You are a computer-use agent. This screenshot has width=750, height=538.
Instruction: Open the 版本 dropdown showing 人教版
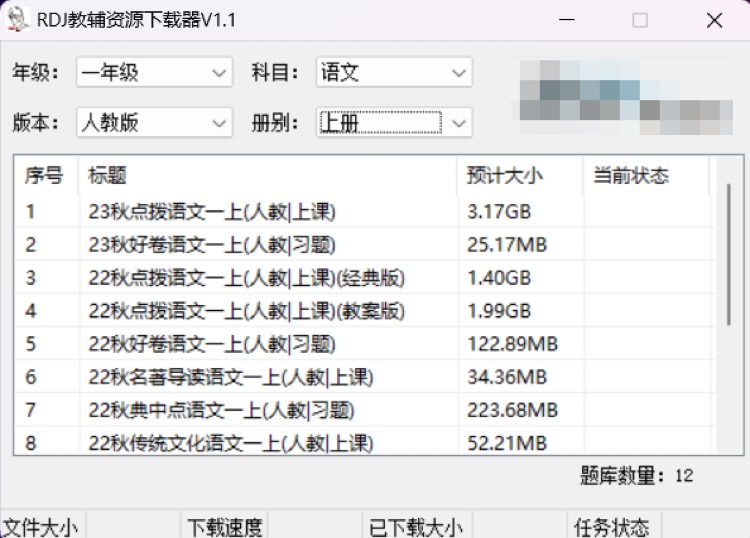pyautogui.click(x=154, y=123)
